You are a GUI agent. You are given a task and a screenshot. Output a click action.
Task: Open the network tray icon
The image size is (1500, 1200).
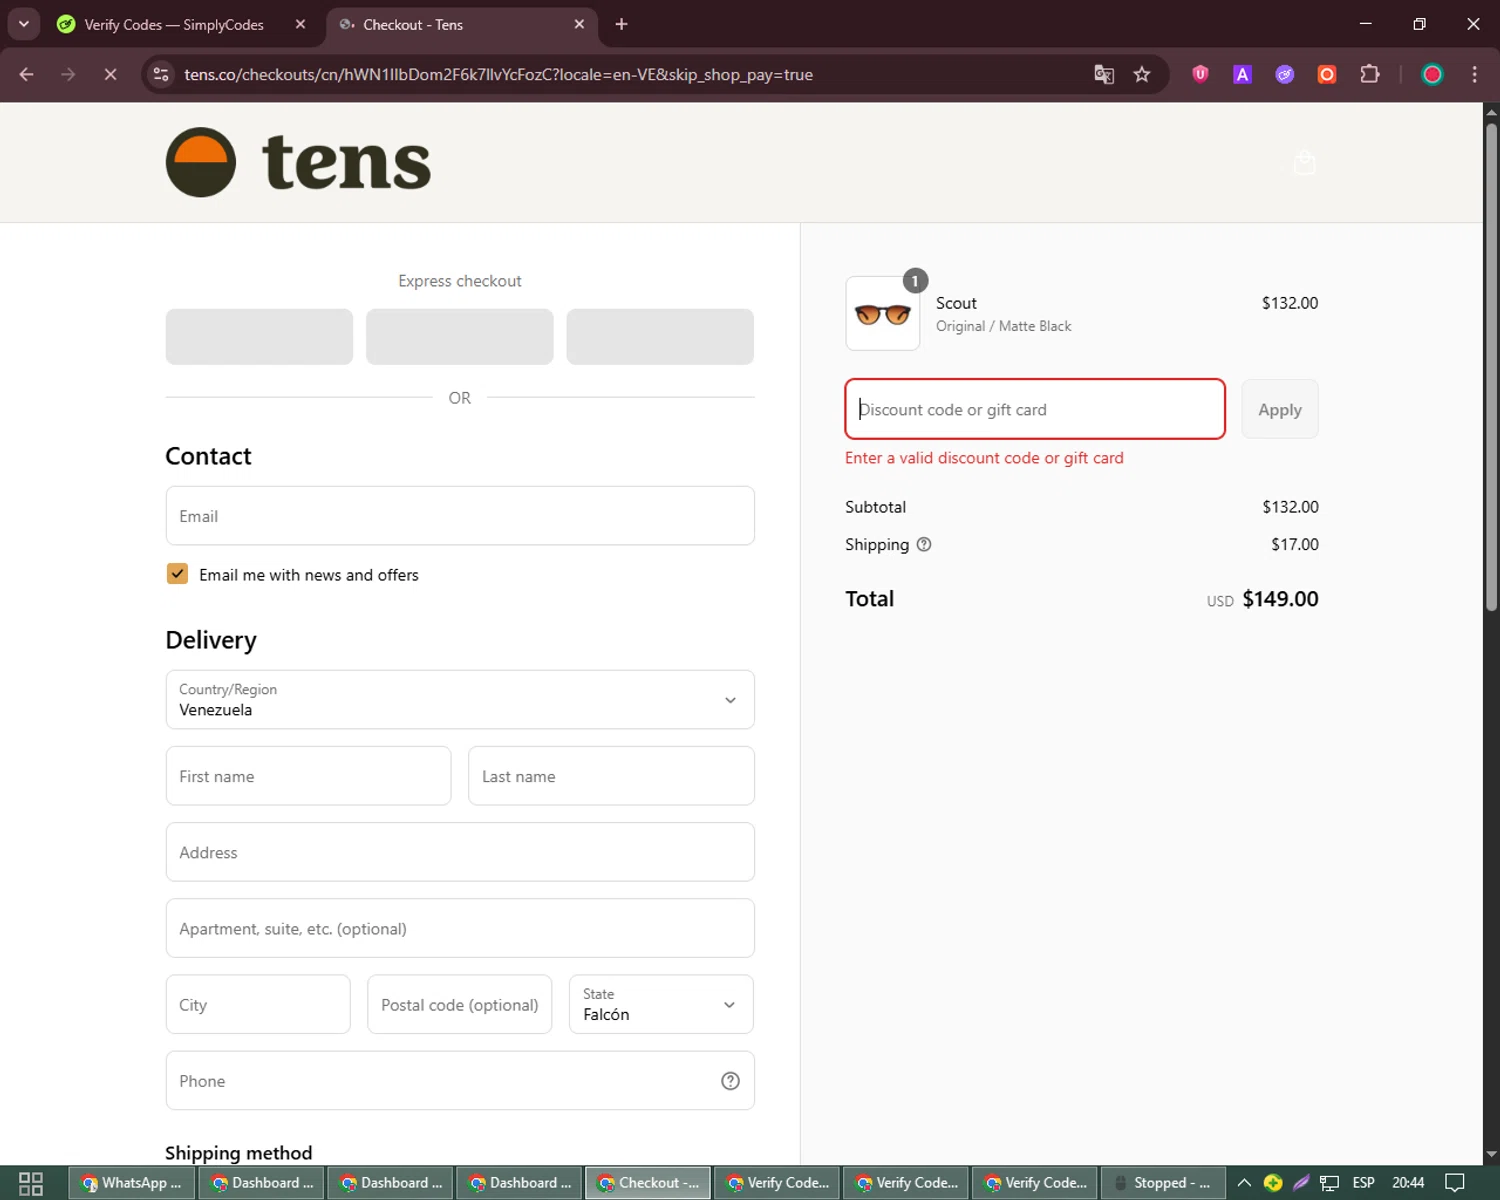[1329, 1183]
